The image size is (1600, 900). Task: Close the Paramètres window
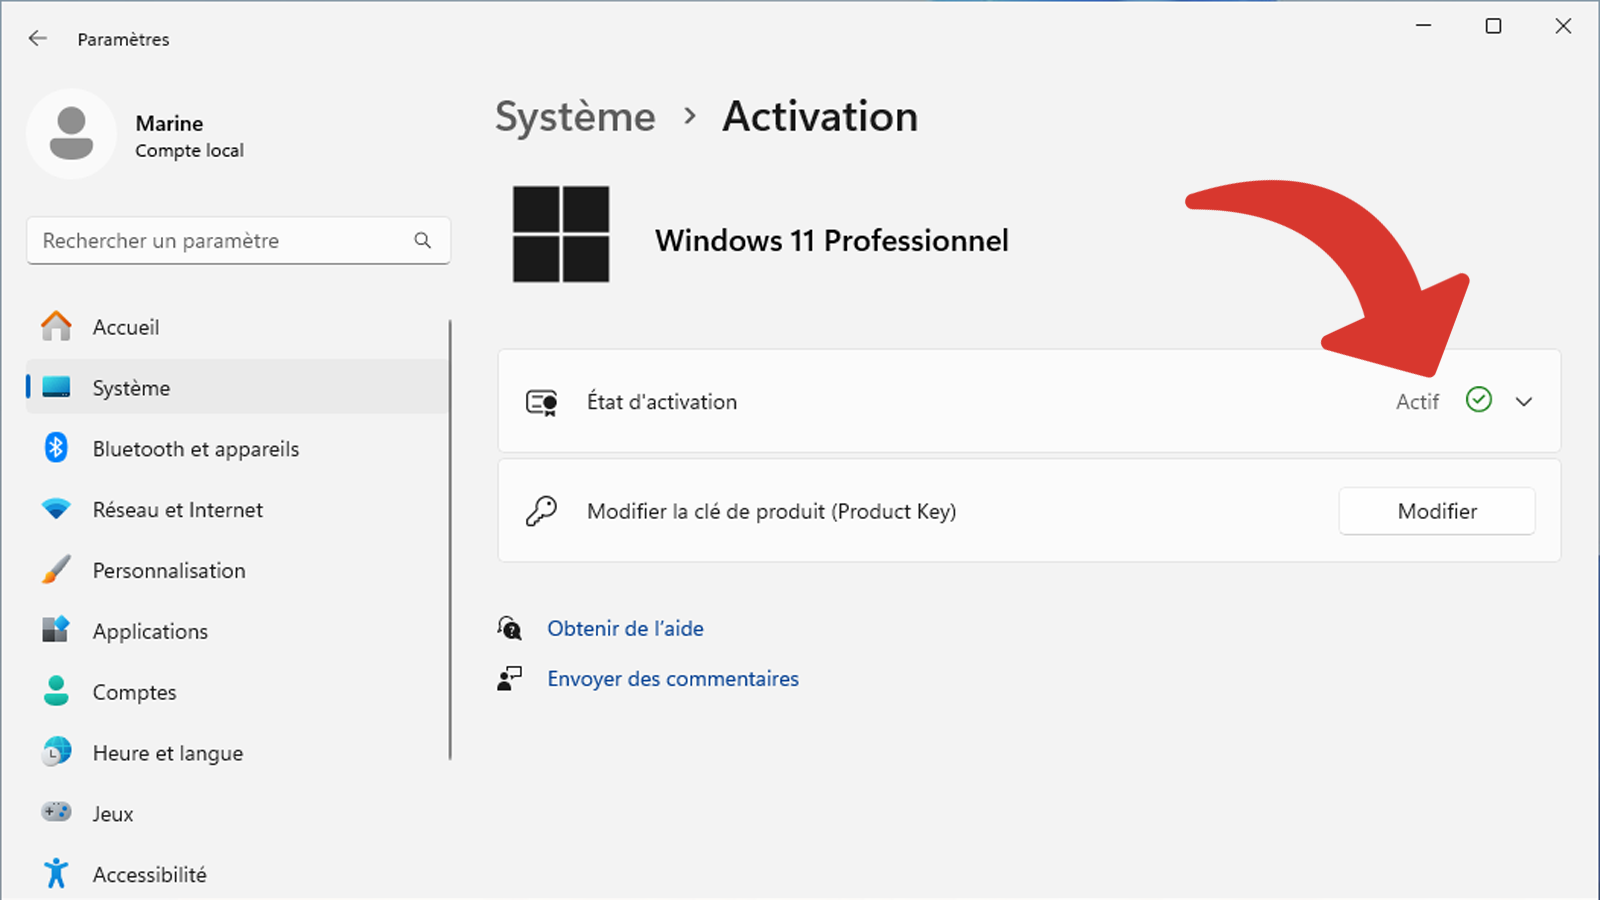click(1563, 26)
